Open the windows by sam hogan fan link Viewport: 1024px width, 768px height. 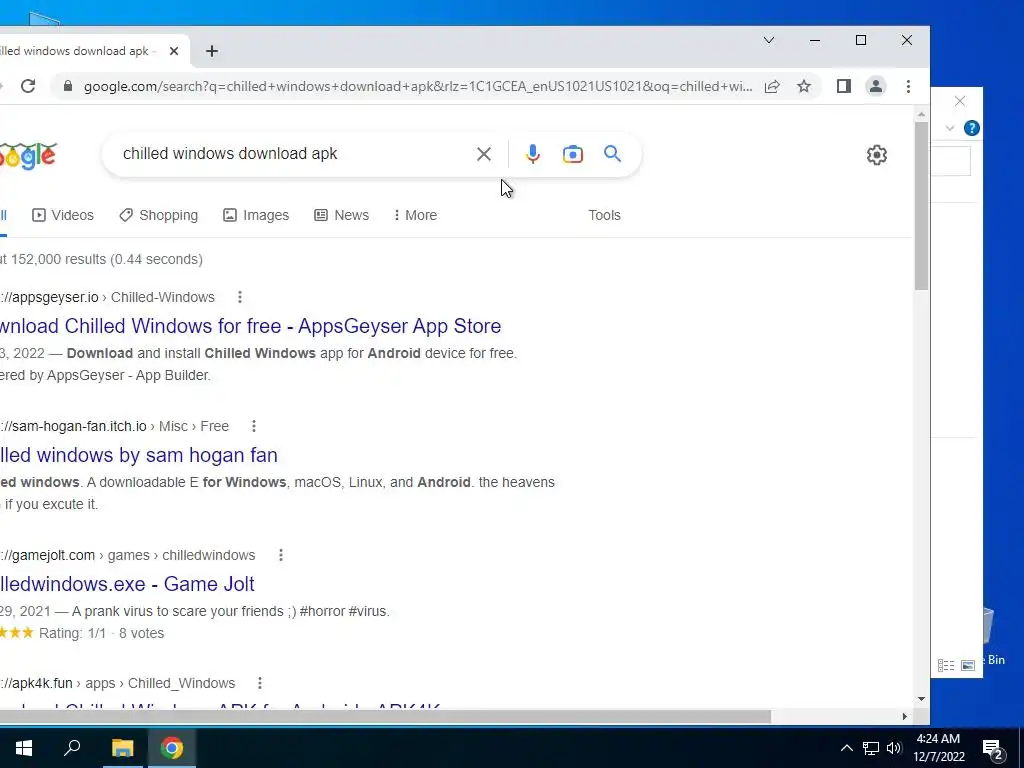coord(139,455)
